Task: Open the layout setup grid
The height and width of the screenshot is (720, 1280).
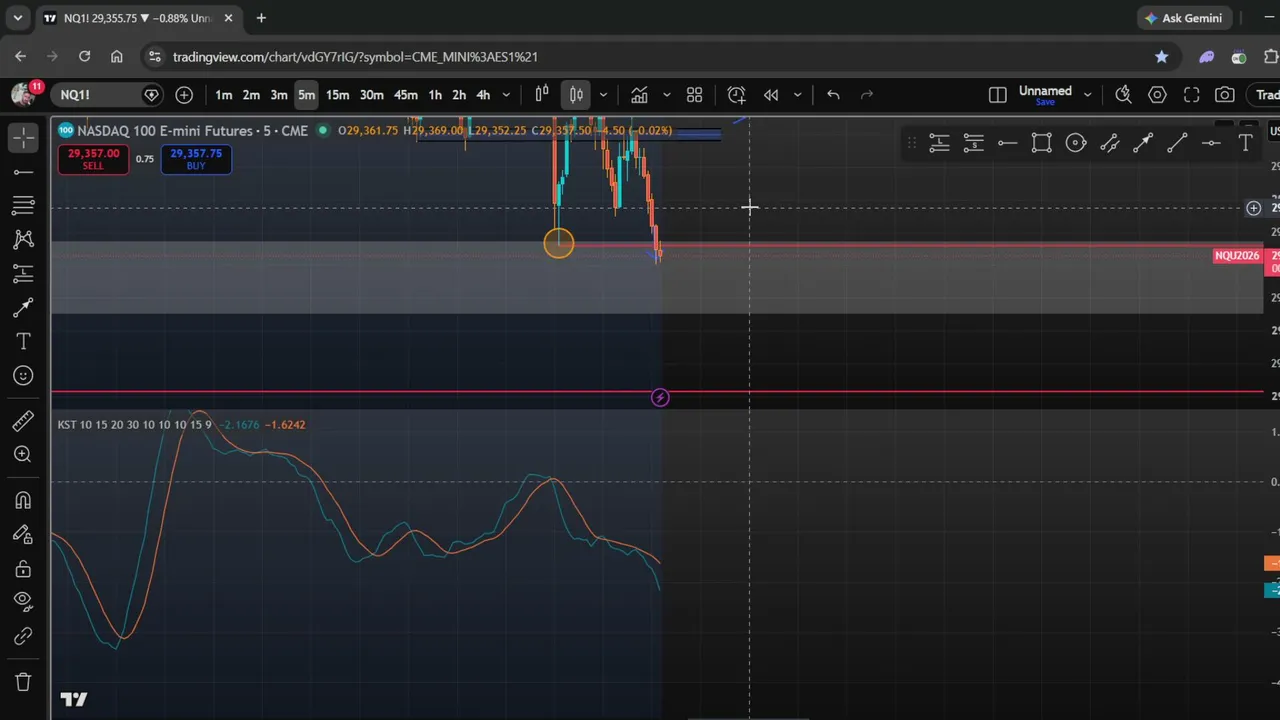Action: tap(694, 95)
